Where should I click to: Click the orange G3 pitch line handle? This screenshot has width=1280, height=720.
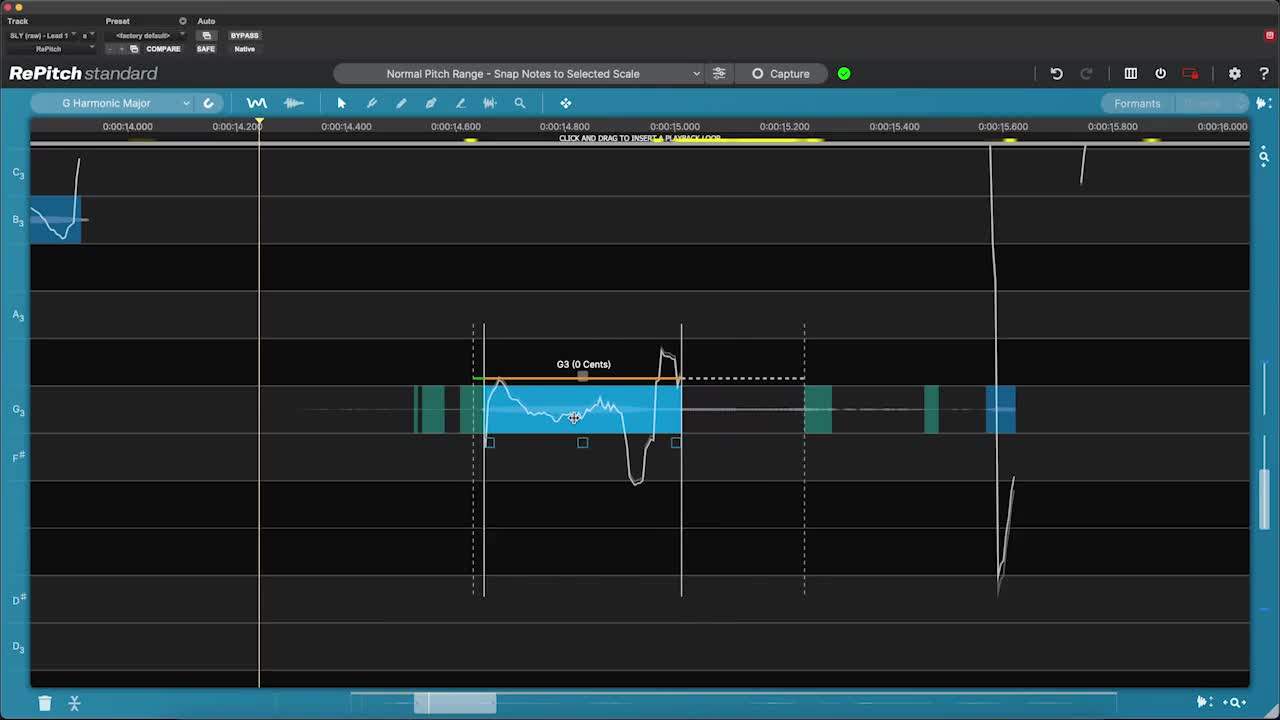[x=583, y=377]
